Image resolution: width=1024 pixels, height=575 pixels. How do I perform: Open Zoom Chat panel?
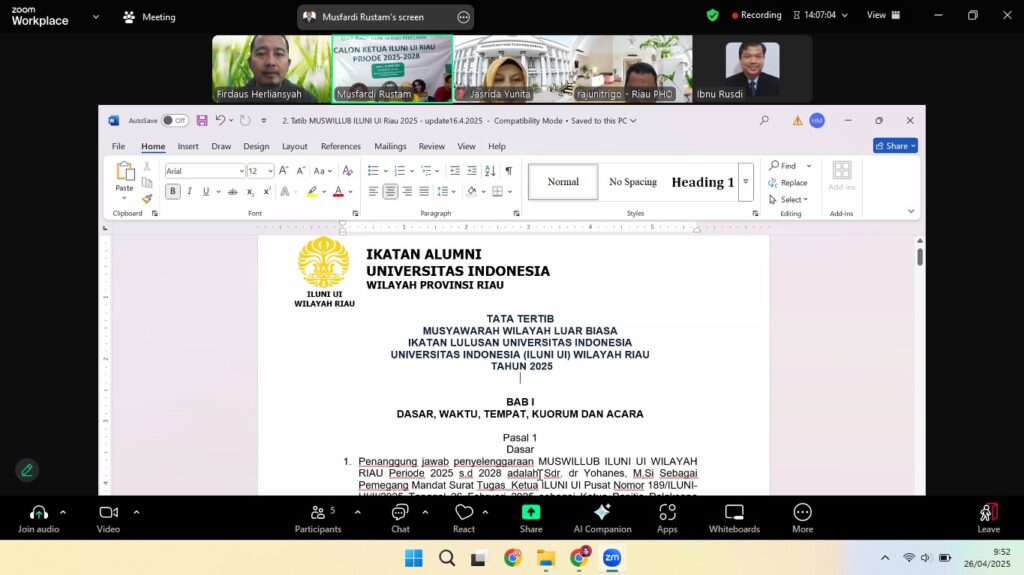point(400,519)
